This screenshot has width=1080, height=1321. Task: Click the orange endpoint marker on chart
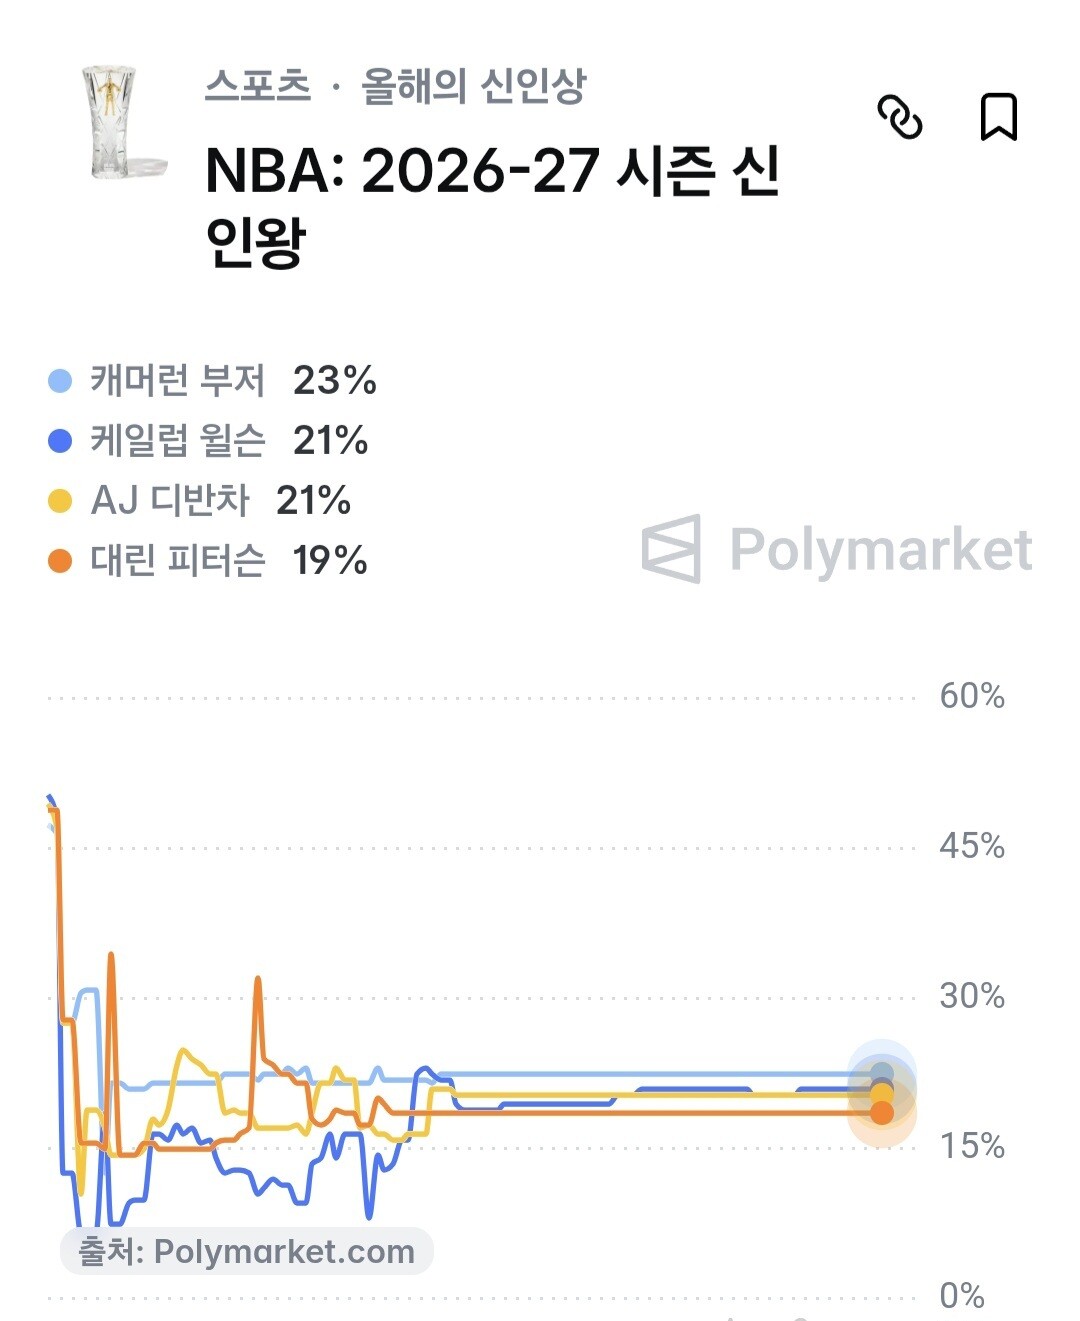(x=881, y=1112)
